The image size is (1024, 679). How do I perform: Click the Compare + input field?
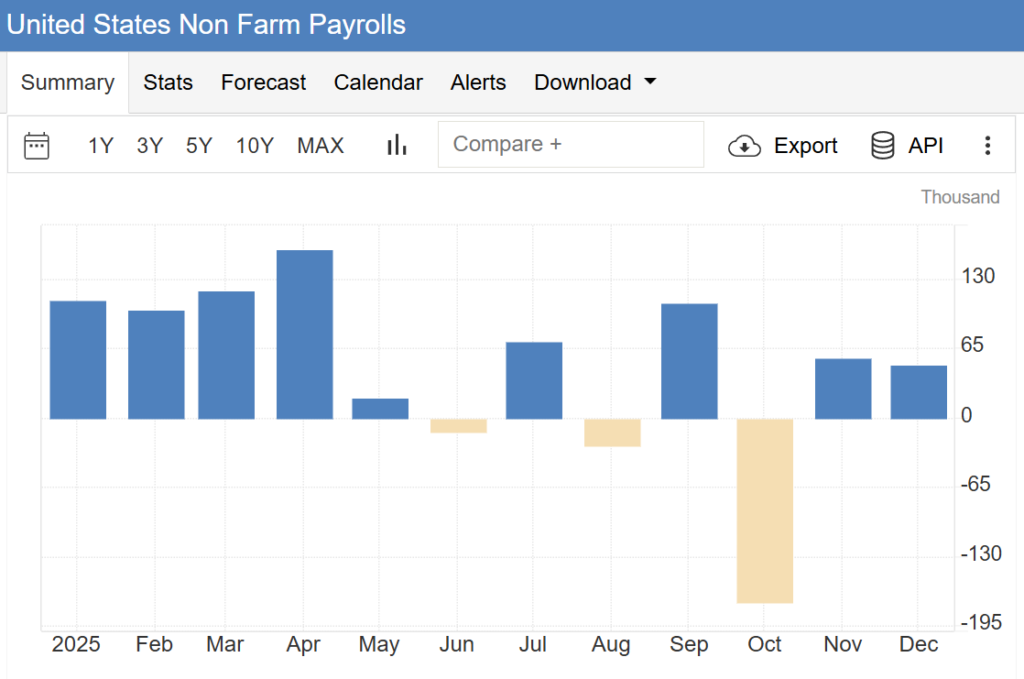570,145
